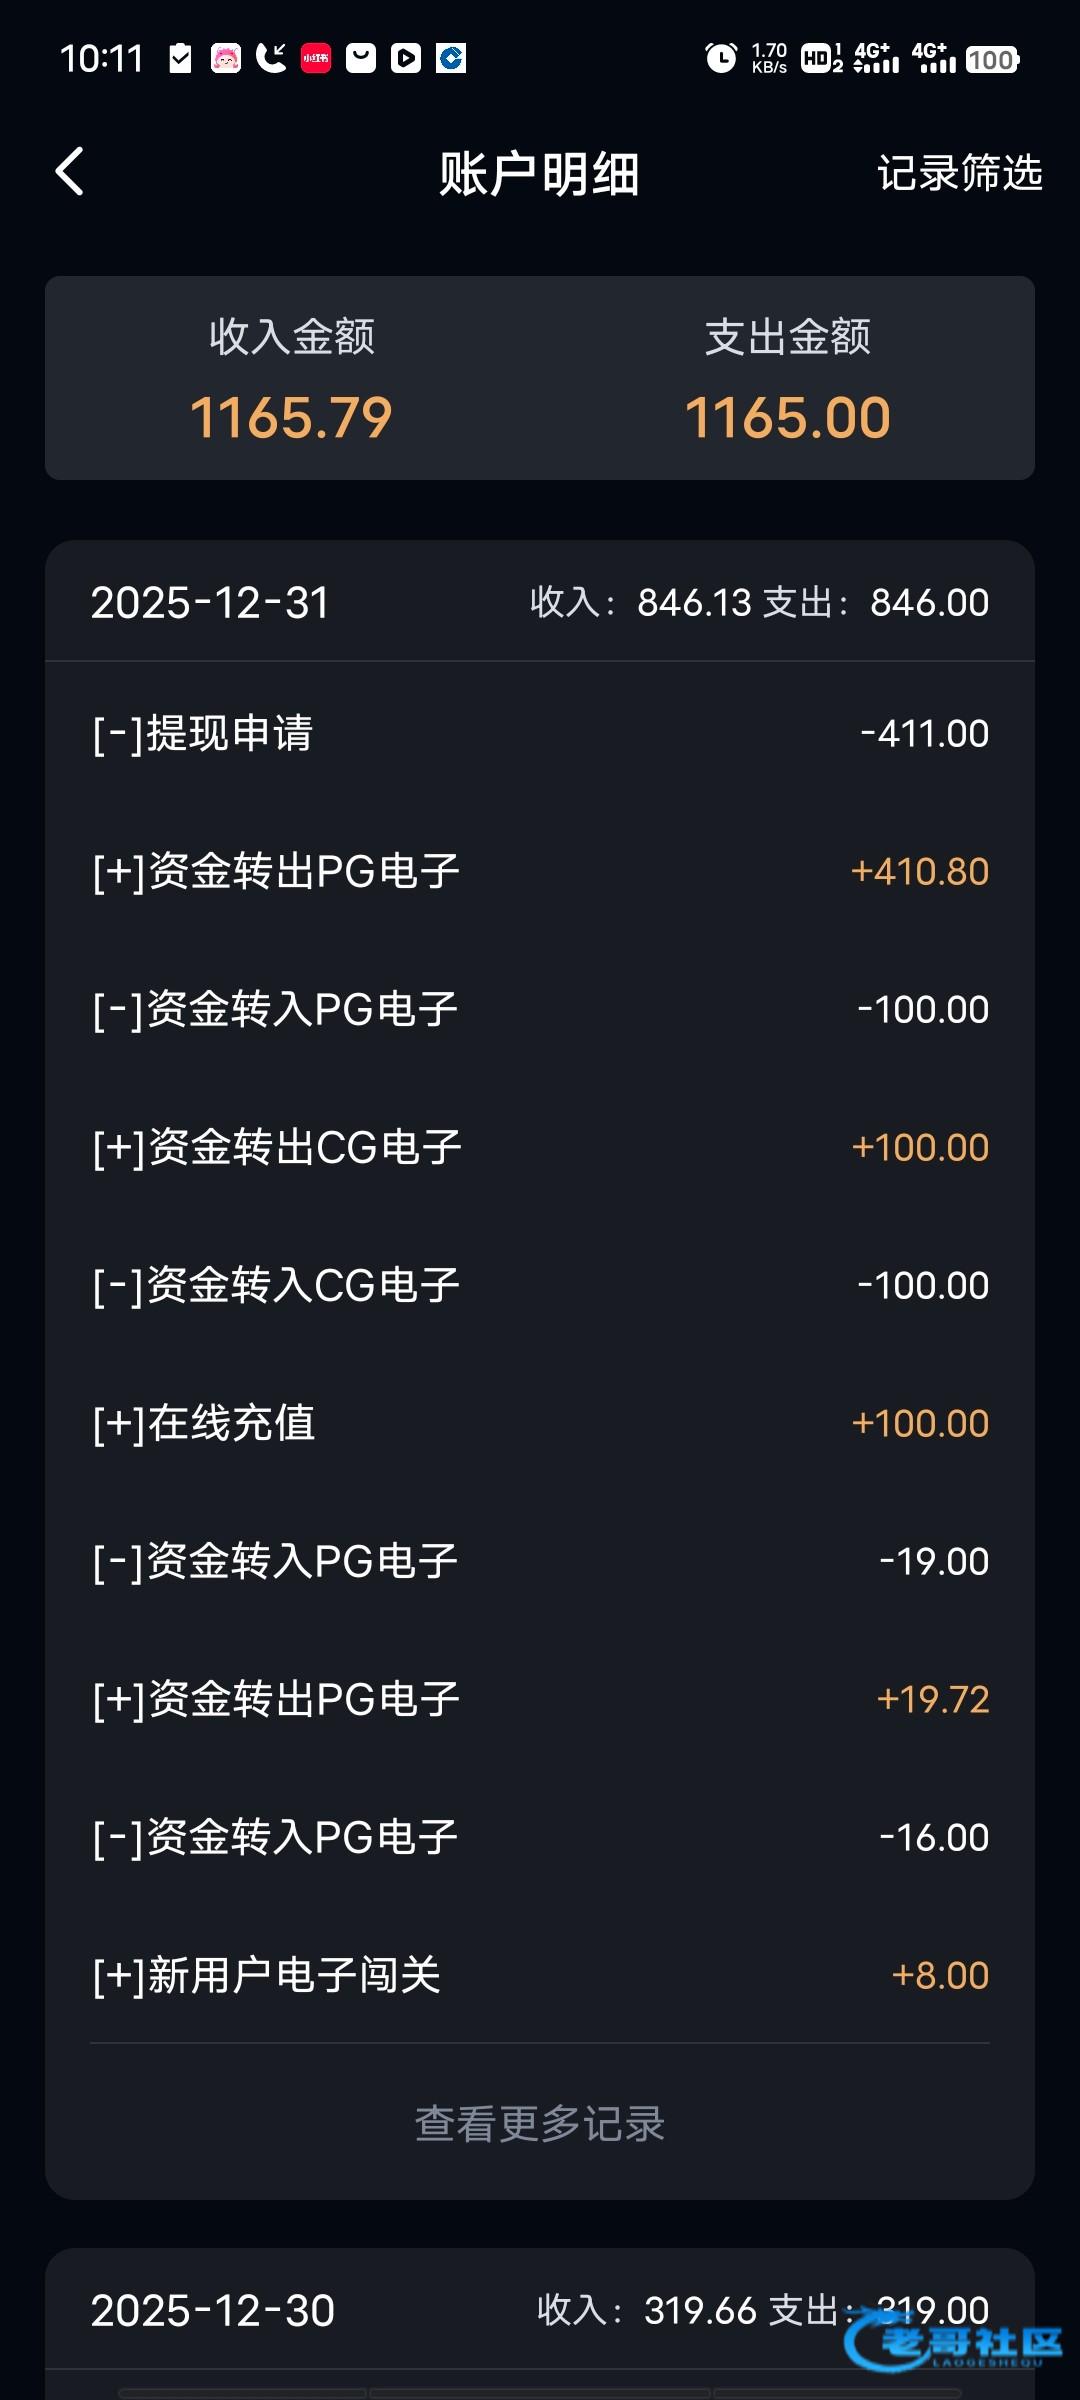The image size is (1080, 2400).
Task: Open the 记录筛选 record filter
Action: (959, 173)
